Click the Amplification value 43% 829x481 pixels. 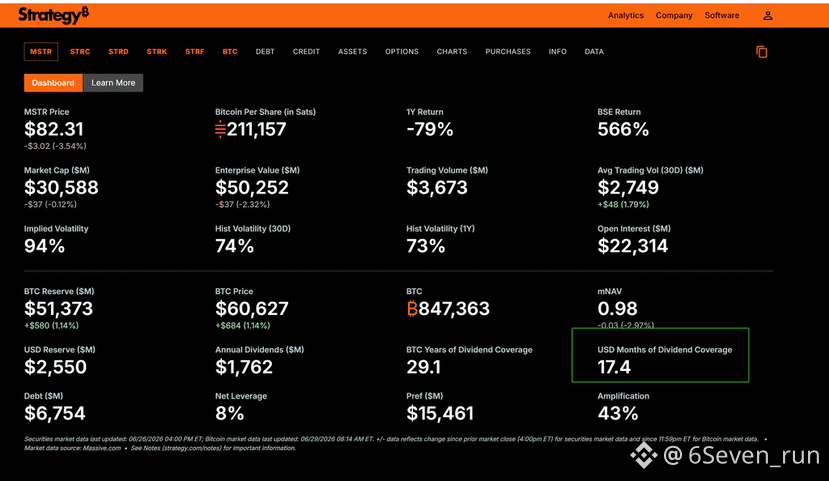coord(618,413)
